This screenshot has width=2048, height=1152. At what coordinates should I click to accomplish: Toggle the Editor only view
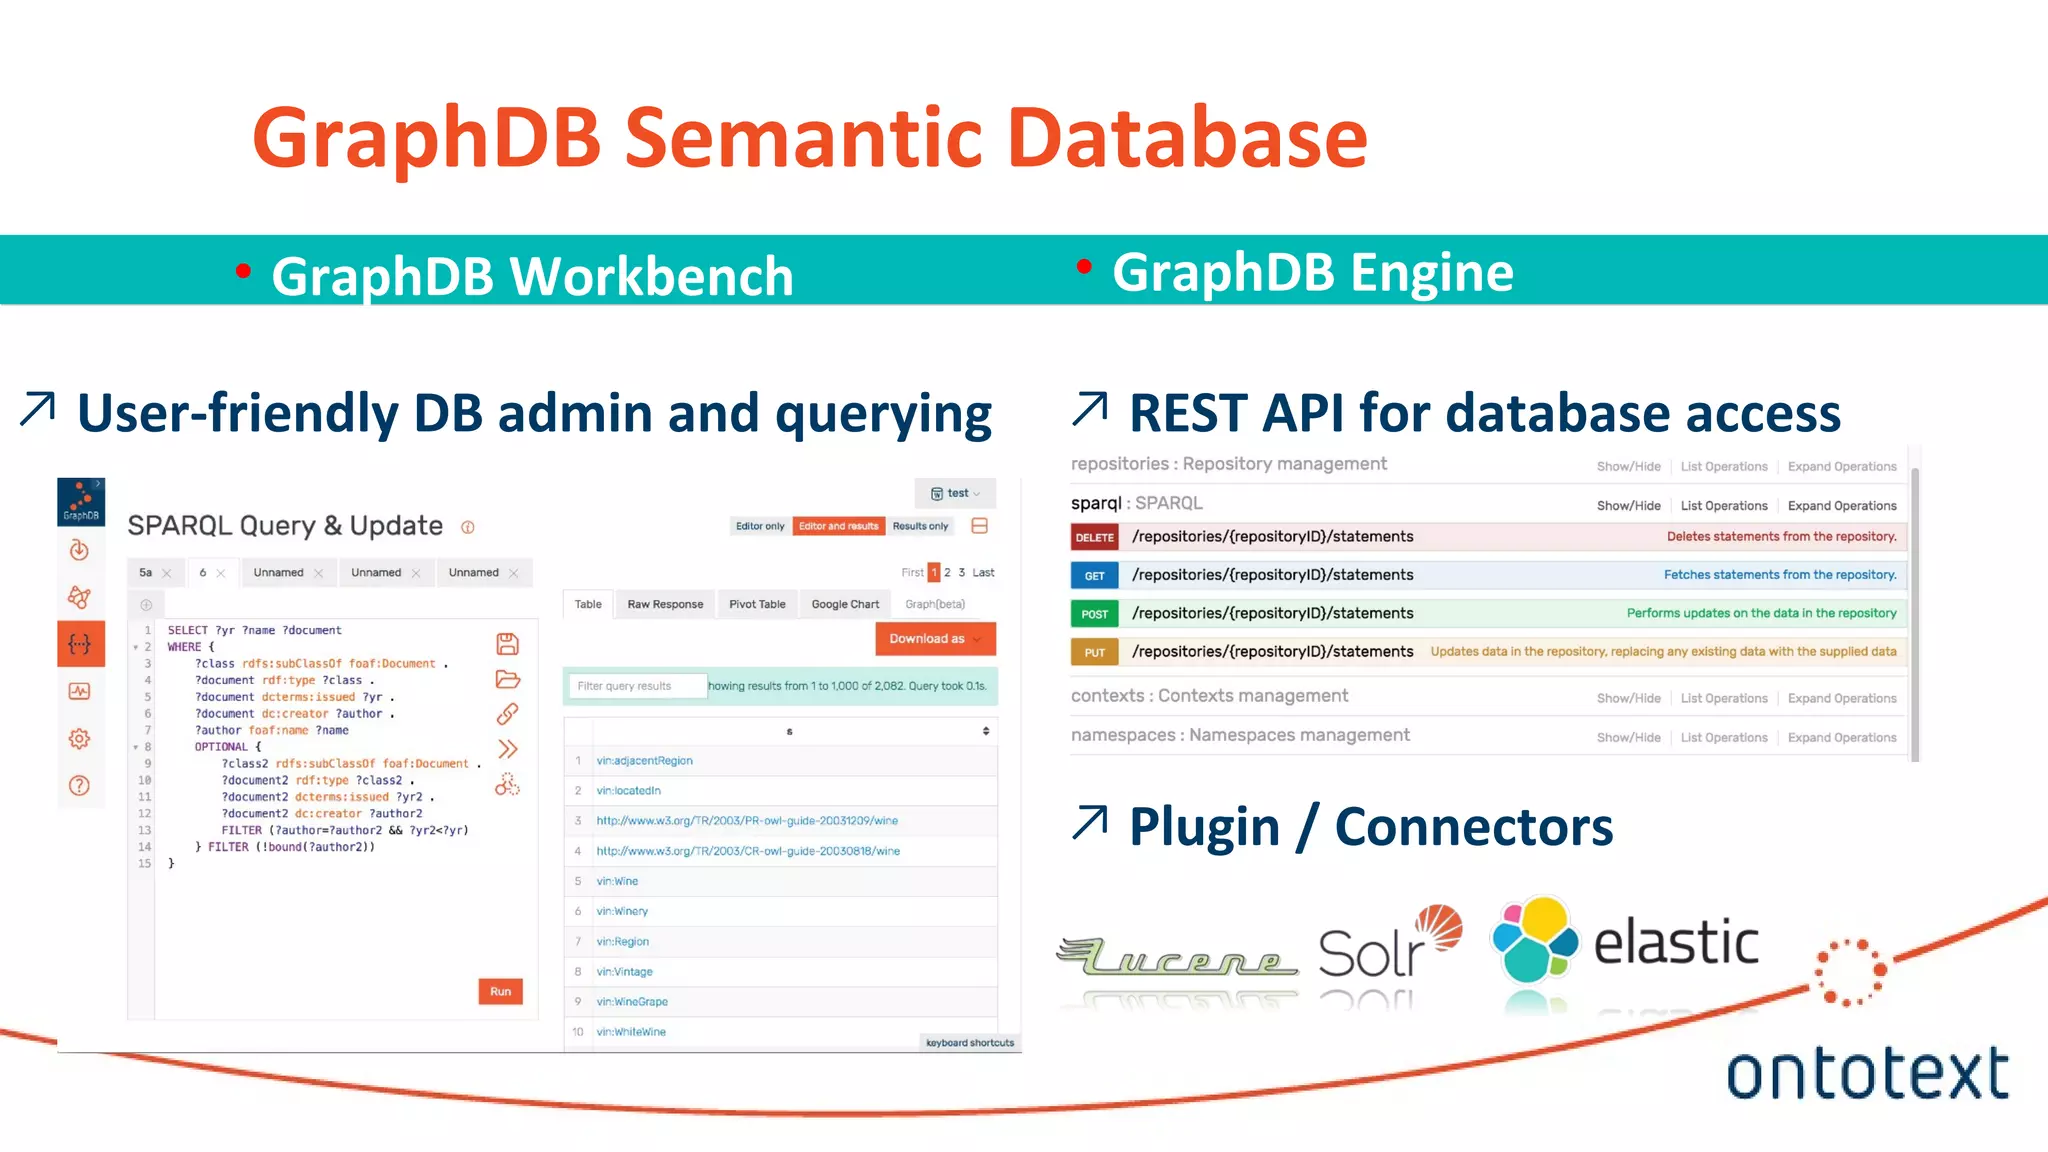pyautogui.click(x=760, y=526)
